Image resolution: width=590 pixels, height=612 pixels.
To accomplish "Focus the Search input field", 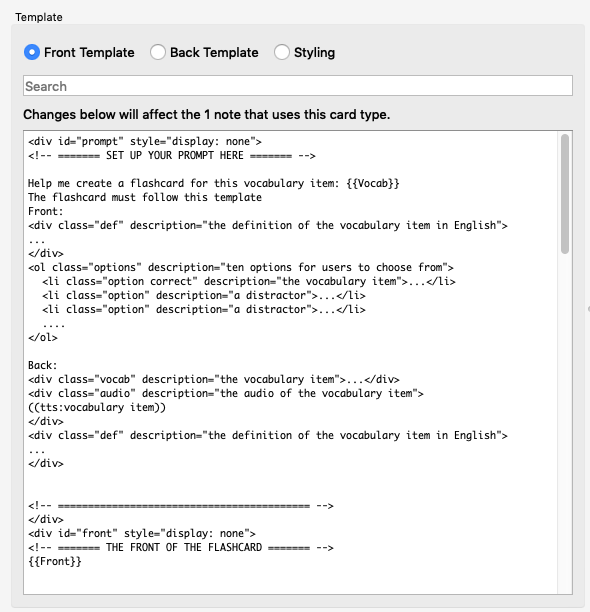I will [298, 86].
